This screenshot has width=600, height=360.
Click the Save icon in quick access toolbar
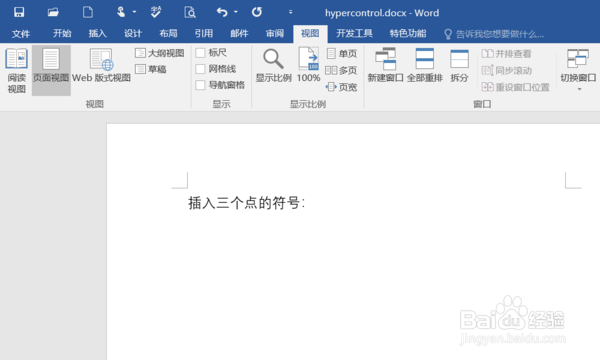pos(19,12)
